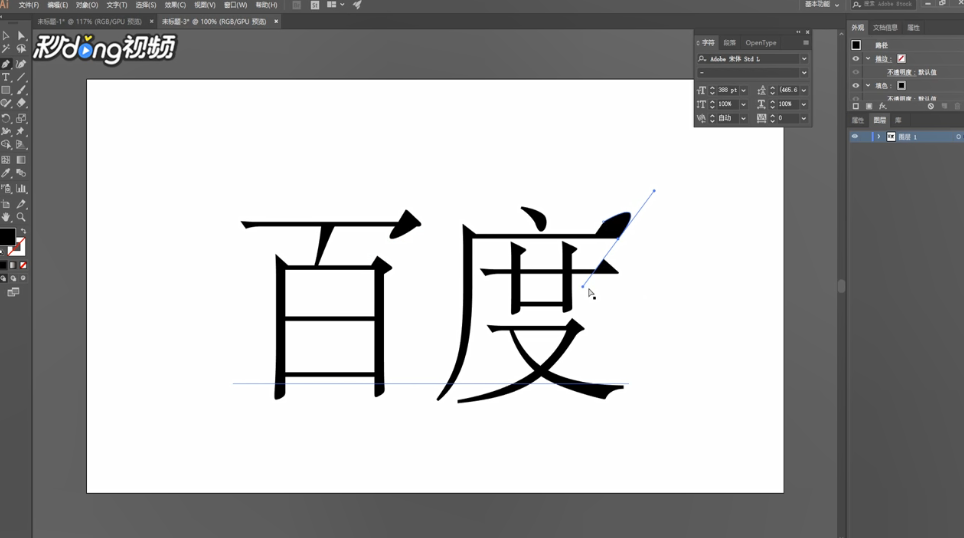Select the Rectangle tool
Screen dimensions: 964x538
[x=6, y=90]
